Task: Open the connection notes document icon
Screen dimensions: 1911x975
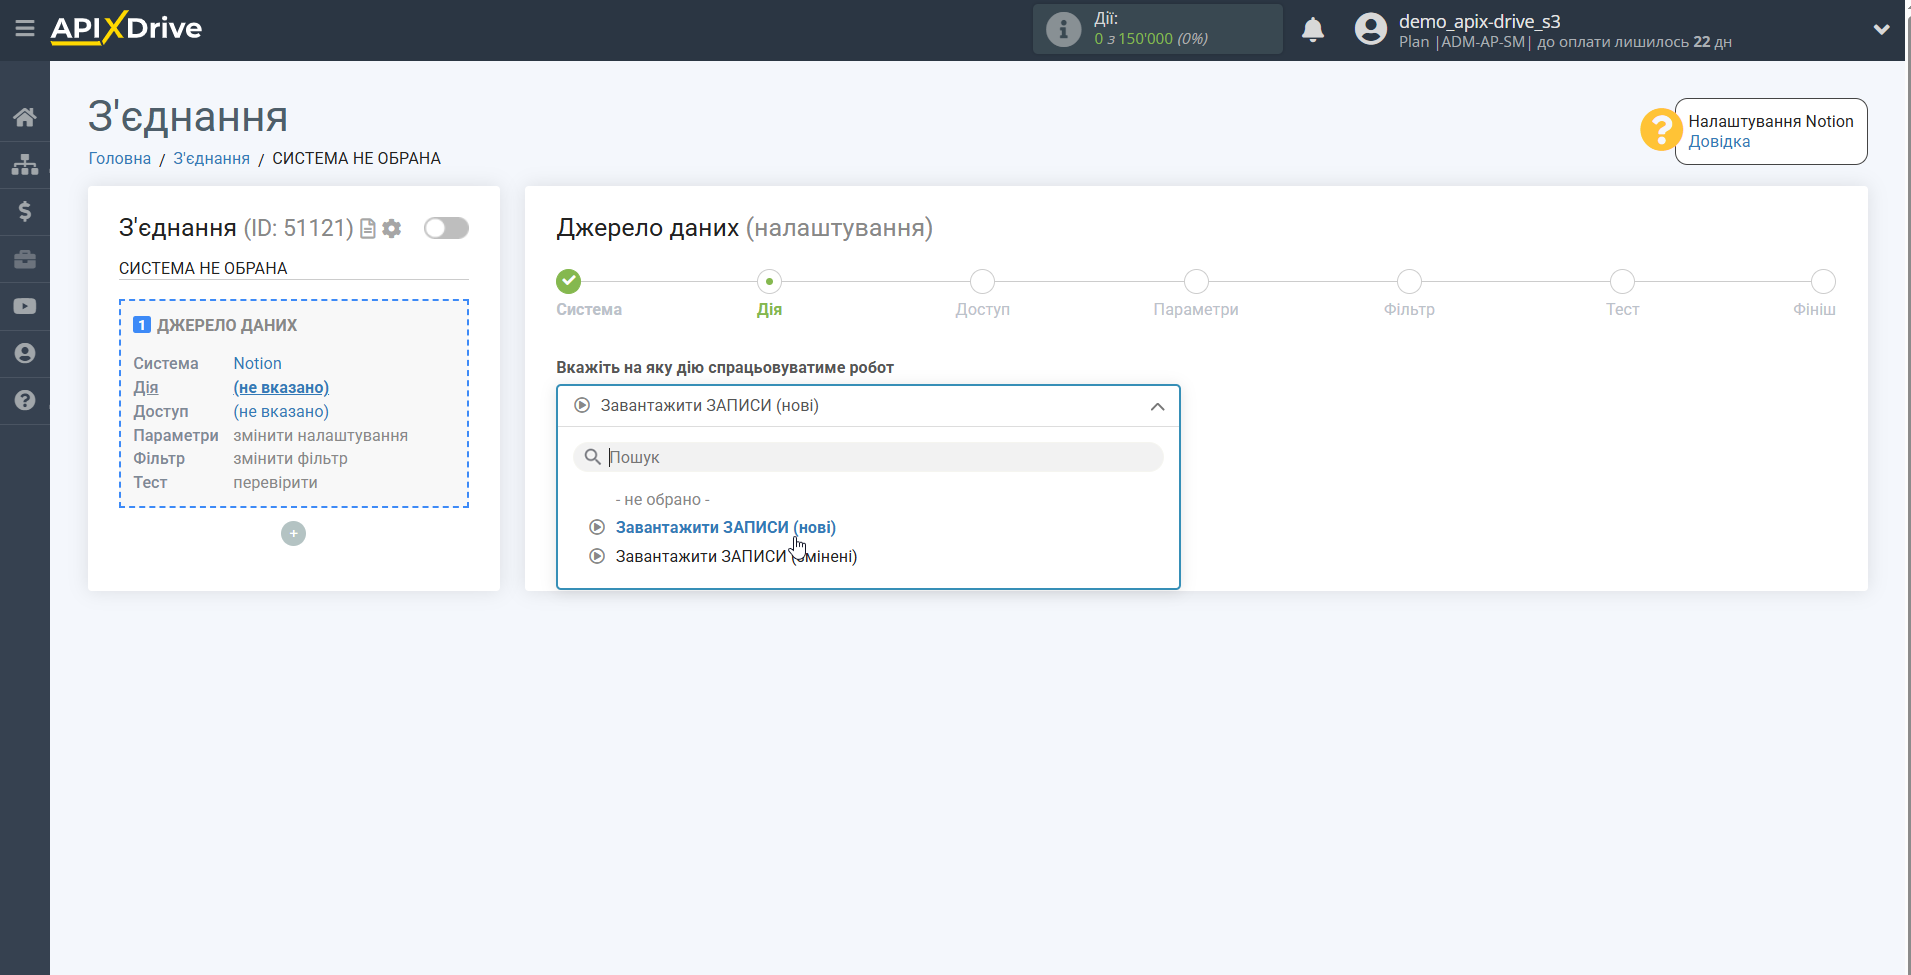Action: tap(368, 229)
